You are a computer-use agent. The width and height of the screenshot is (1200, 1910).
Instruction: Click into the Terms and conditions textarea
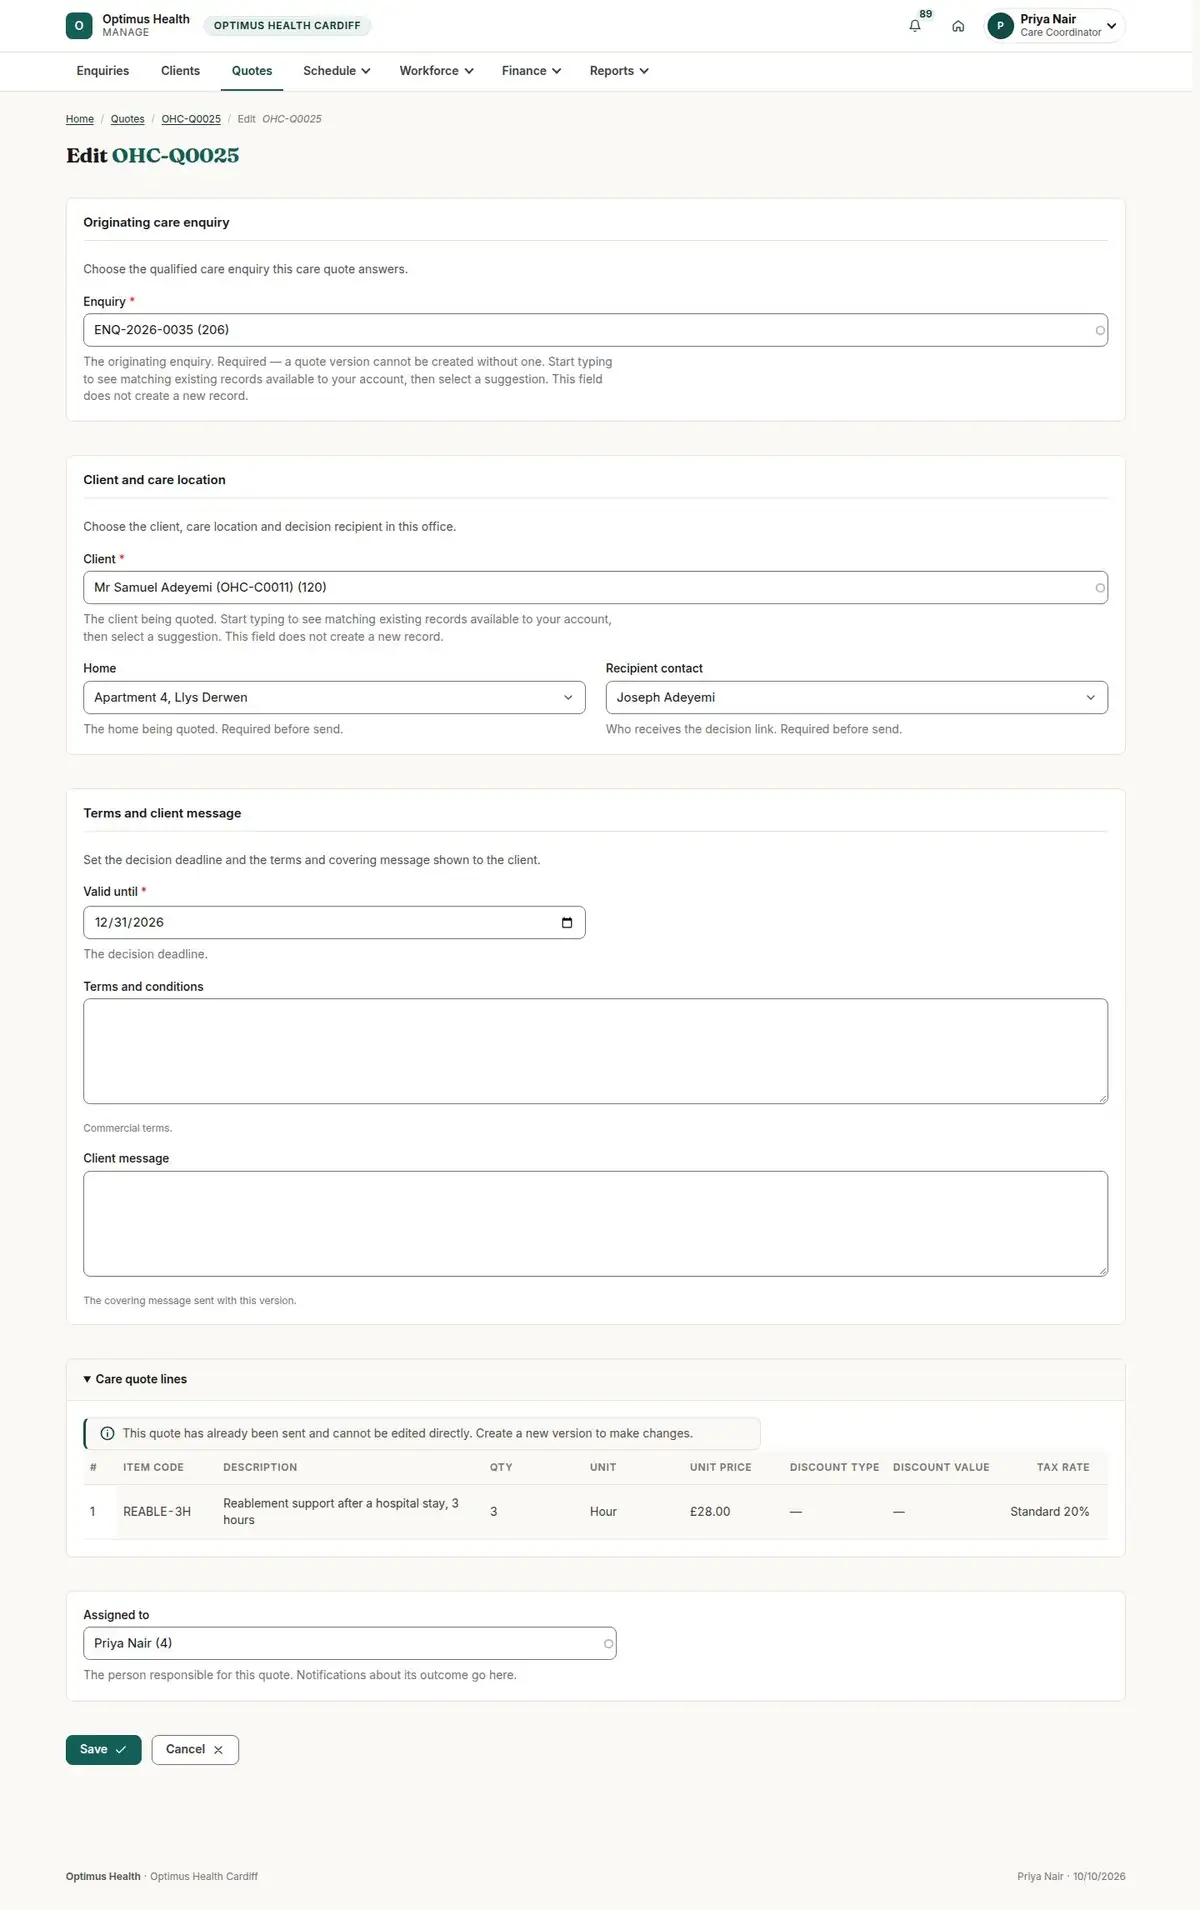(595, 1051)
